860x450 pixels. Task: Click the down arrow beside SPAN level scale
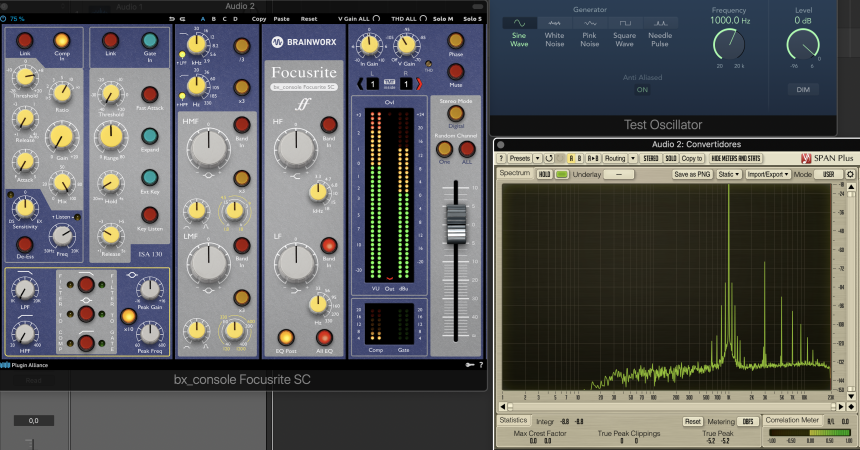tap(851, 396)
